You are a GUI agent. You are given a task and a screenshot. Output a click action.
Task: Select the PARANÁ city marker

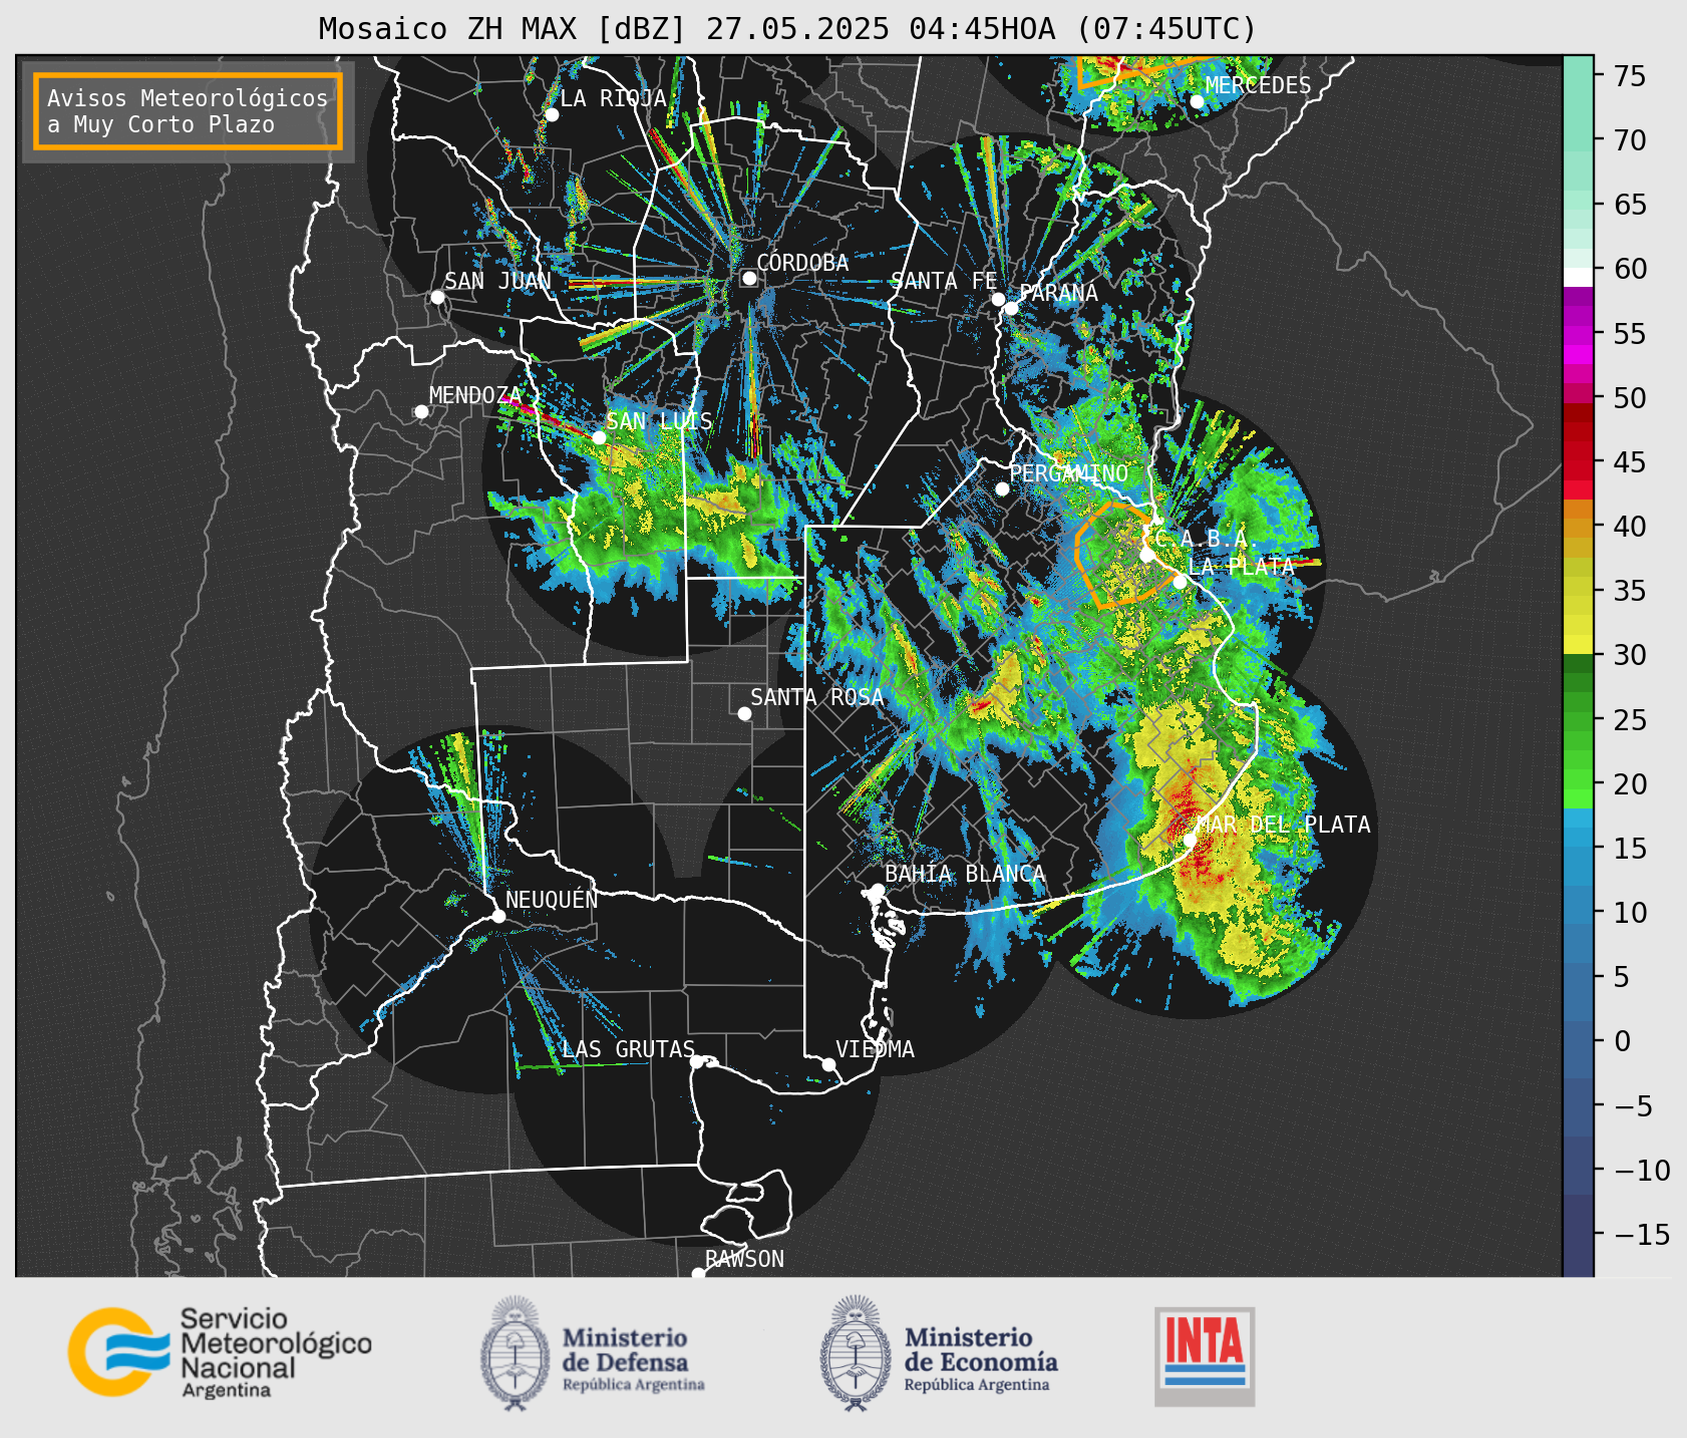tap(1011, 308)
